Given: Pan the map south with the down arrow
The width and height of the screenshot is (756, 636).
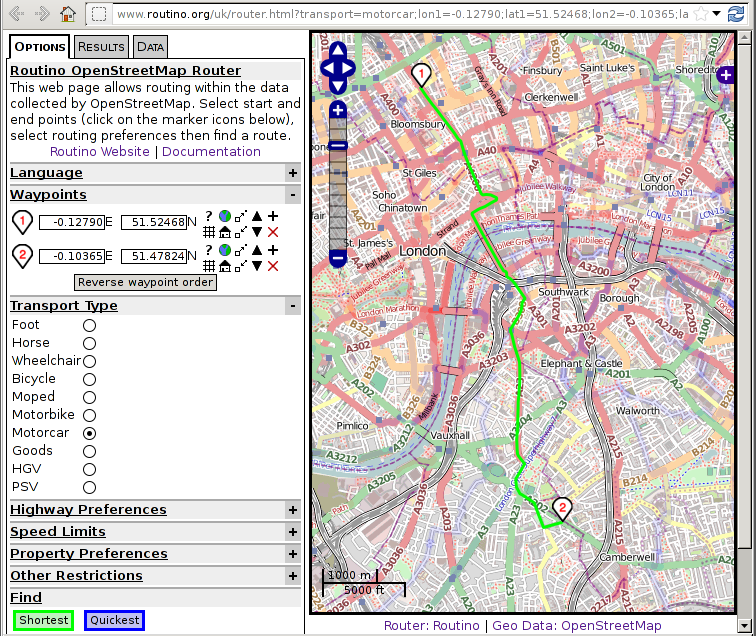Looking at the screenshot, I should pos(338,86).
